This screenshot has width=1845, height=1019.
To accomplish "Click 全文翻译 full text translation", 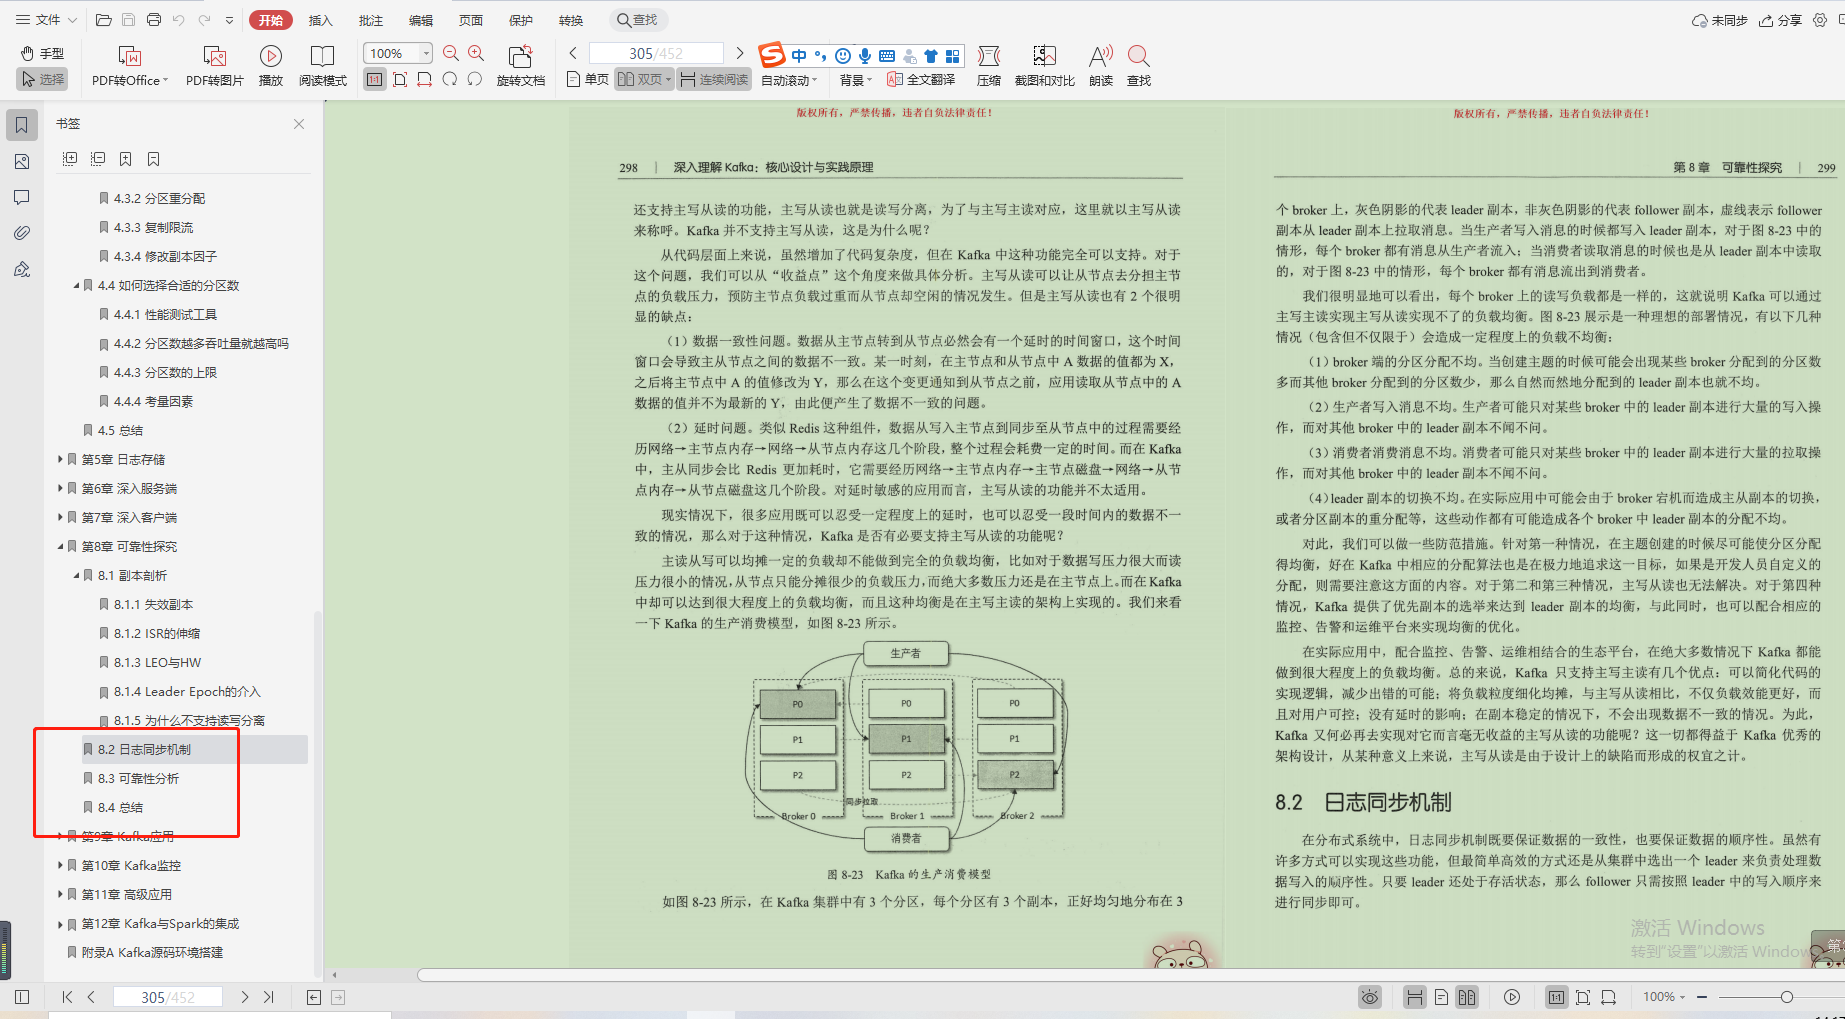I will pyautogui.click(x=921, y=79).
